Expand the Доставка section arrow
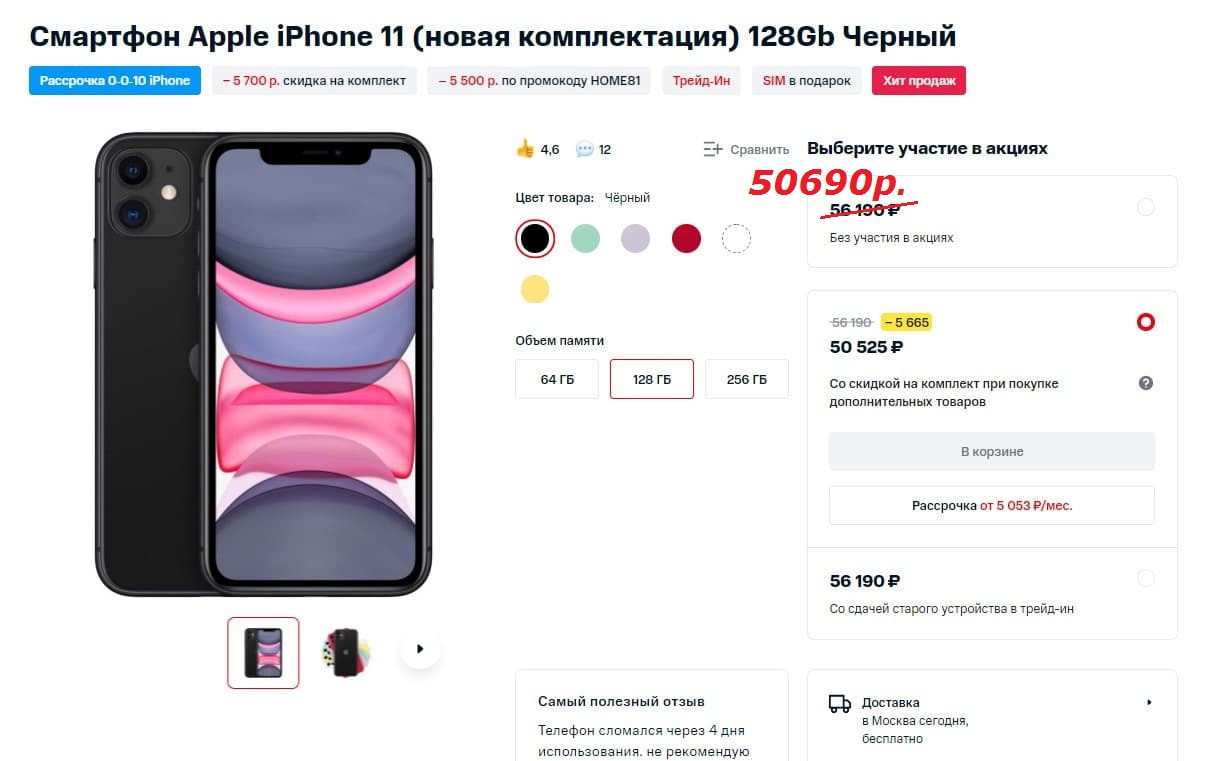 coord(1149,702)
